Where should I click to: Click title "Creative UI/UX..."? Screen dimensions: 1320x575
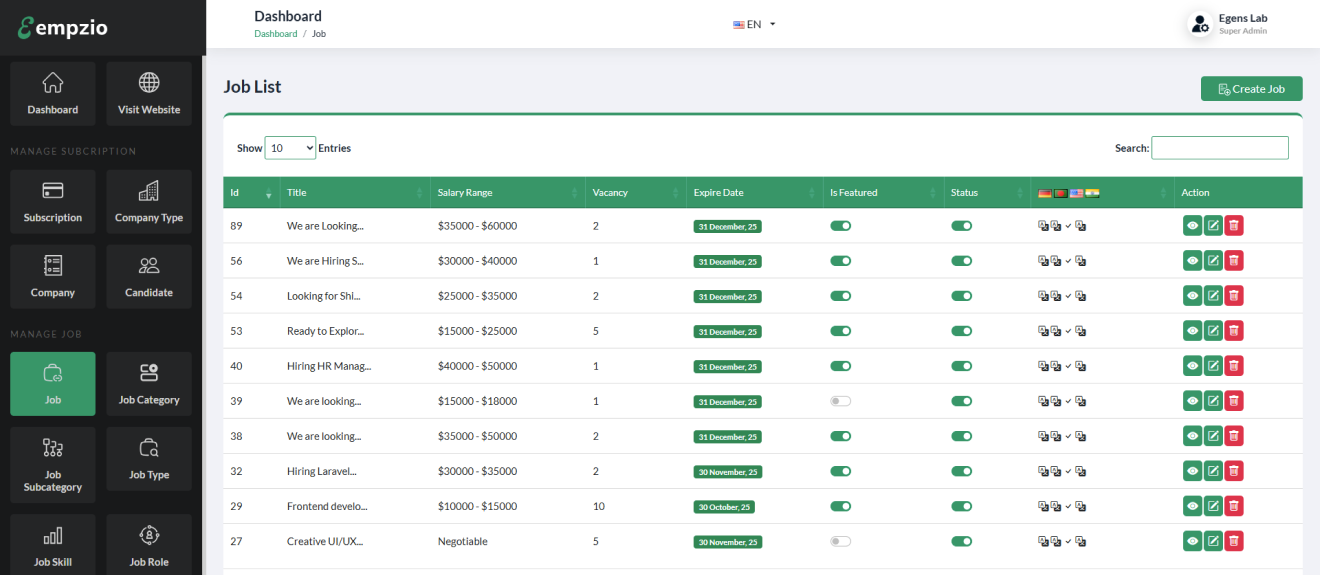tap(325, 541)
